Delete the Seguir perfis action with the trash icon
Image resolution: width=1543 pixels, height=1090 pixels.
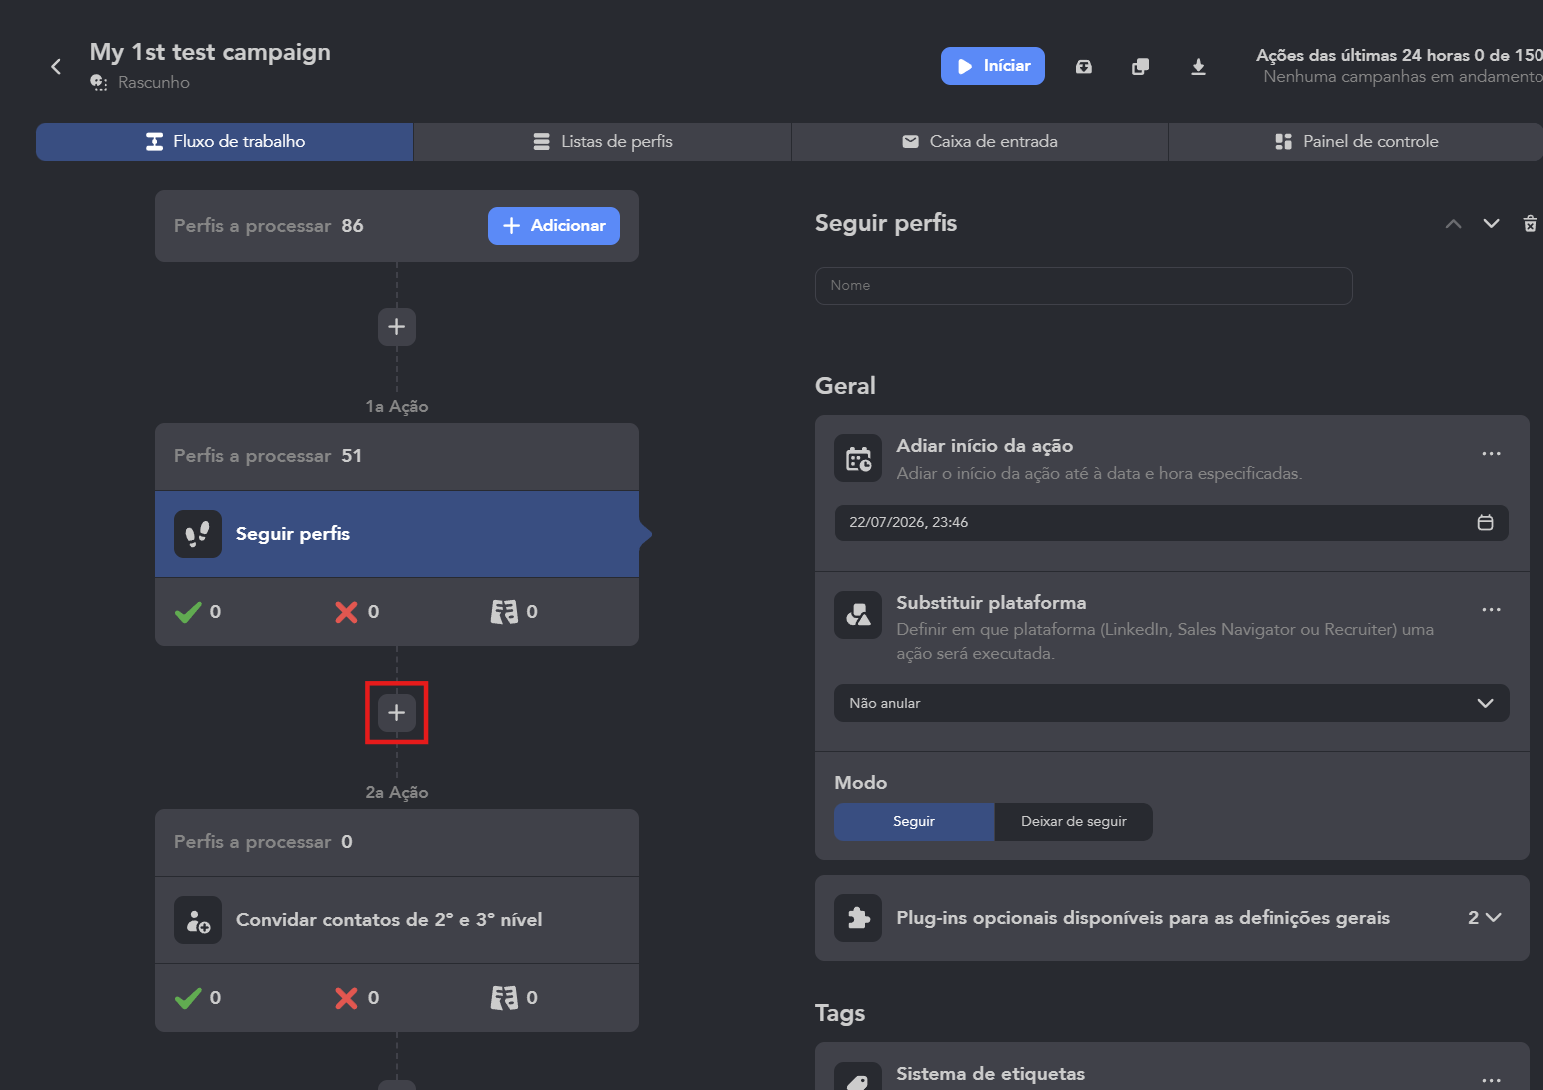(1530, 224)
